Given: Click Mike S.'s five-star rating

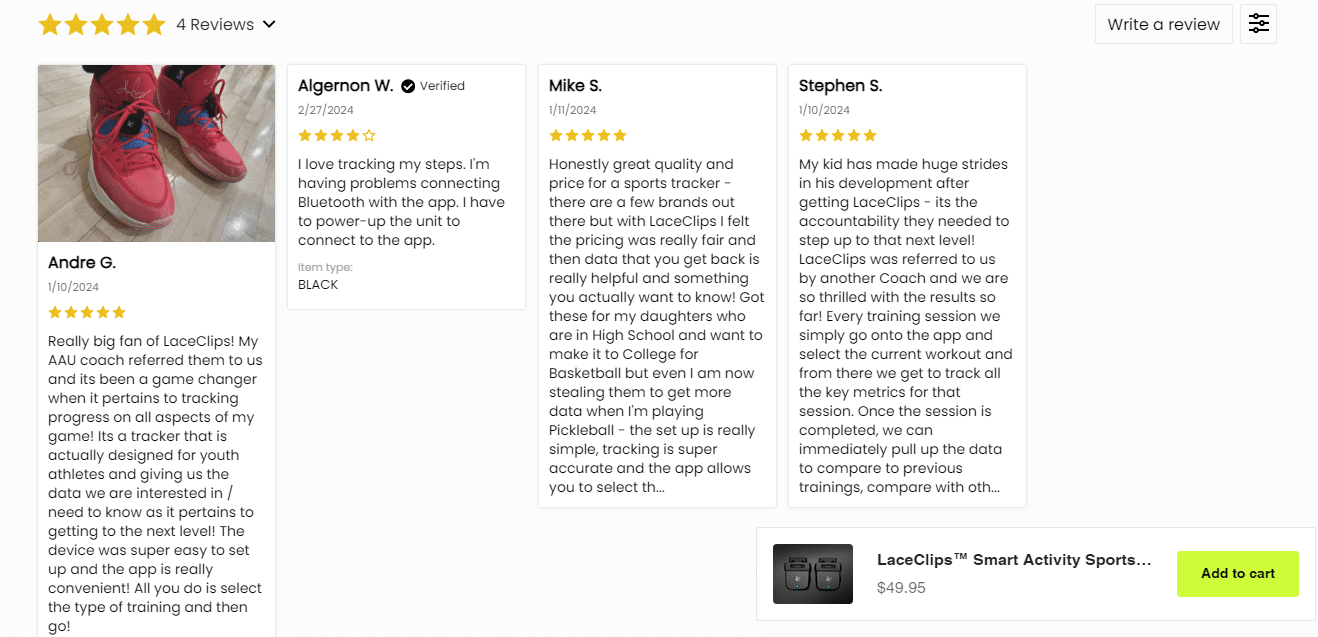Looking at the screenshot, I should tap(588, 135).
